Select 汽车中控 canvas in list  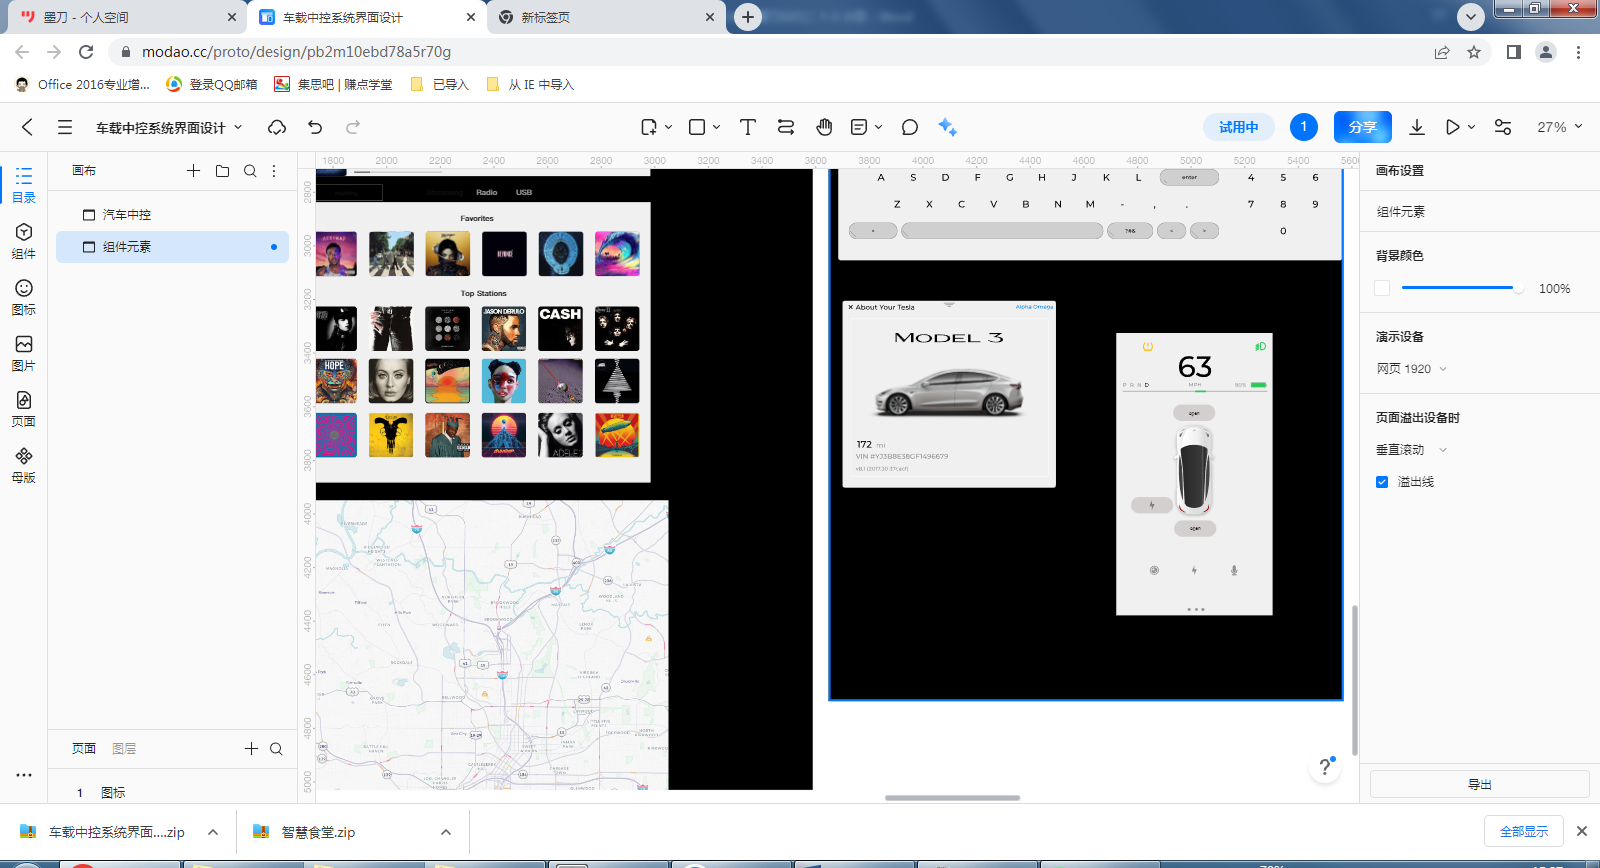(x=172, y=215)
